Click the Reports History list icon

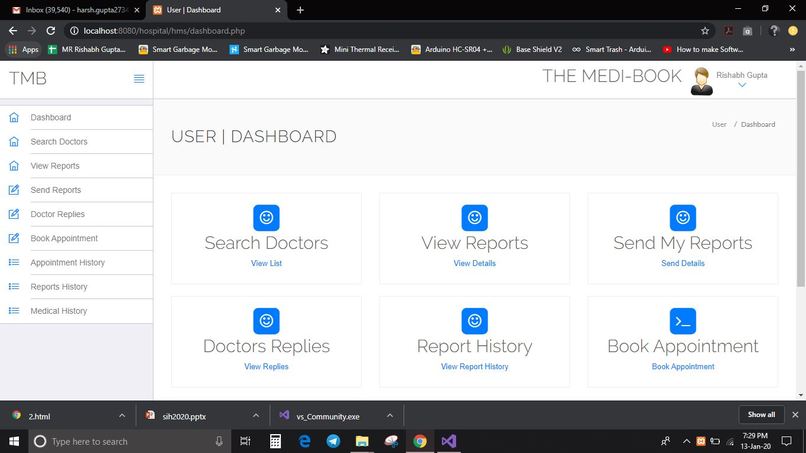(14, 286)
